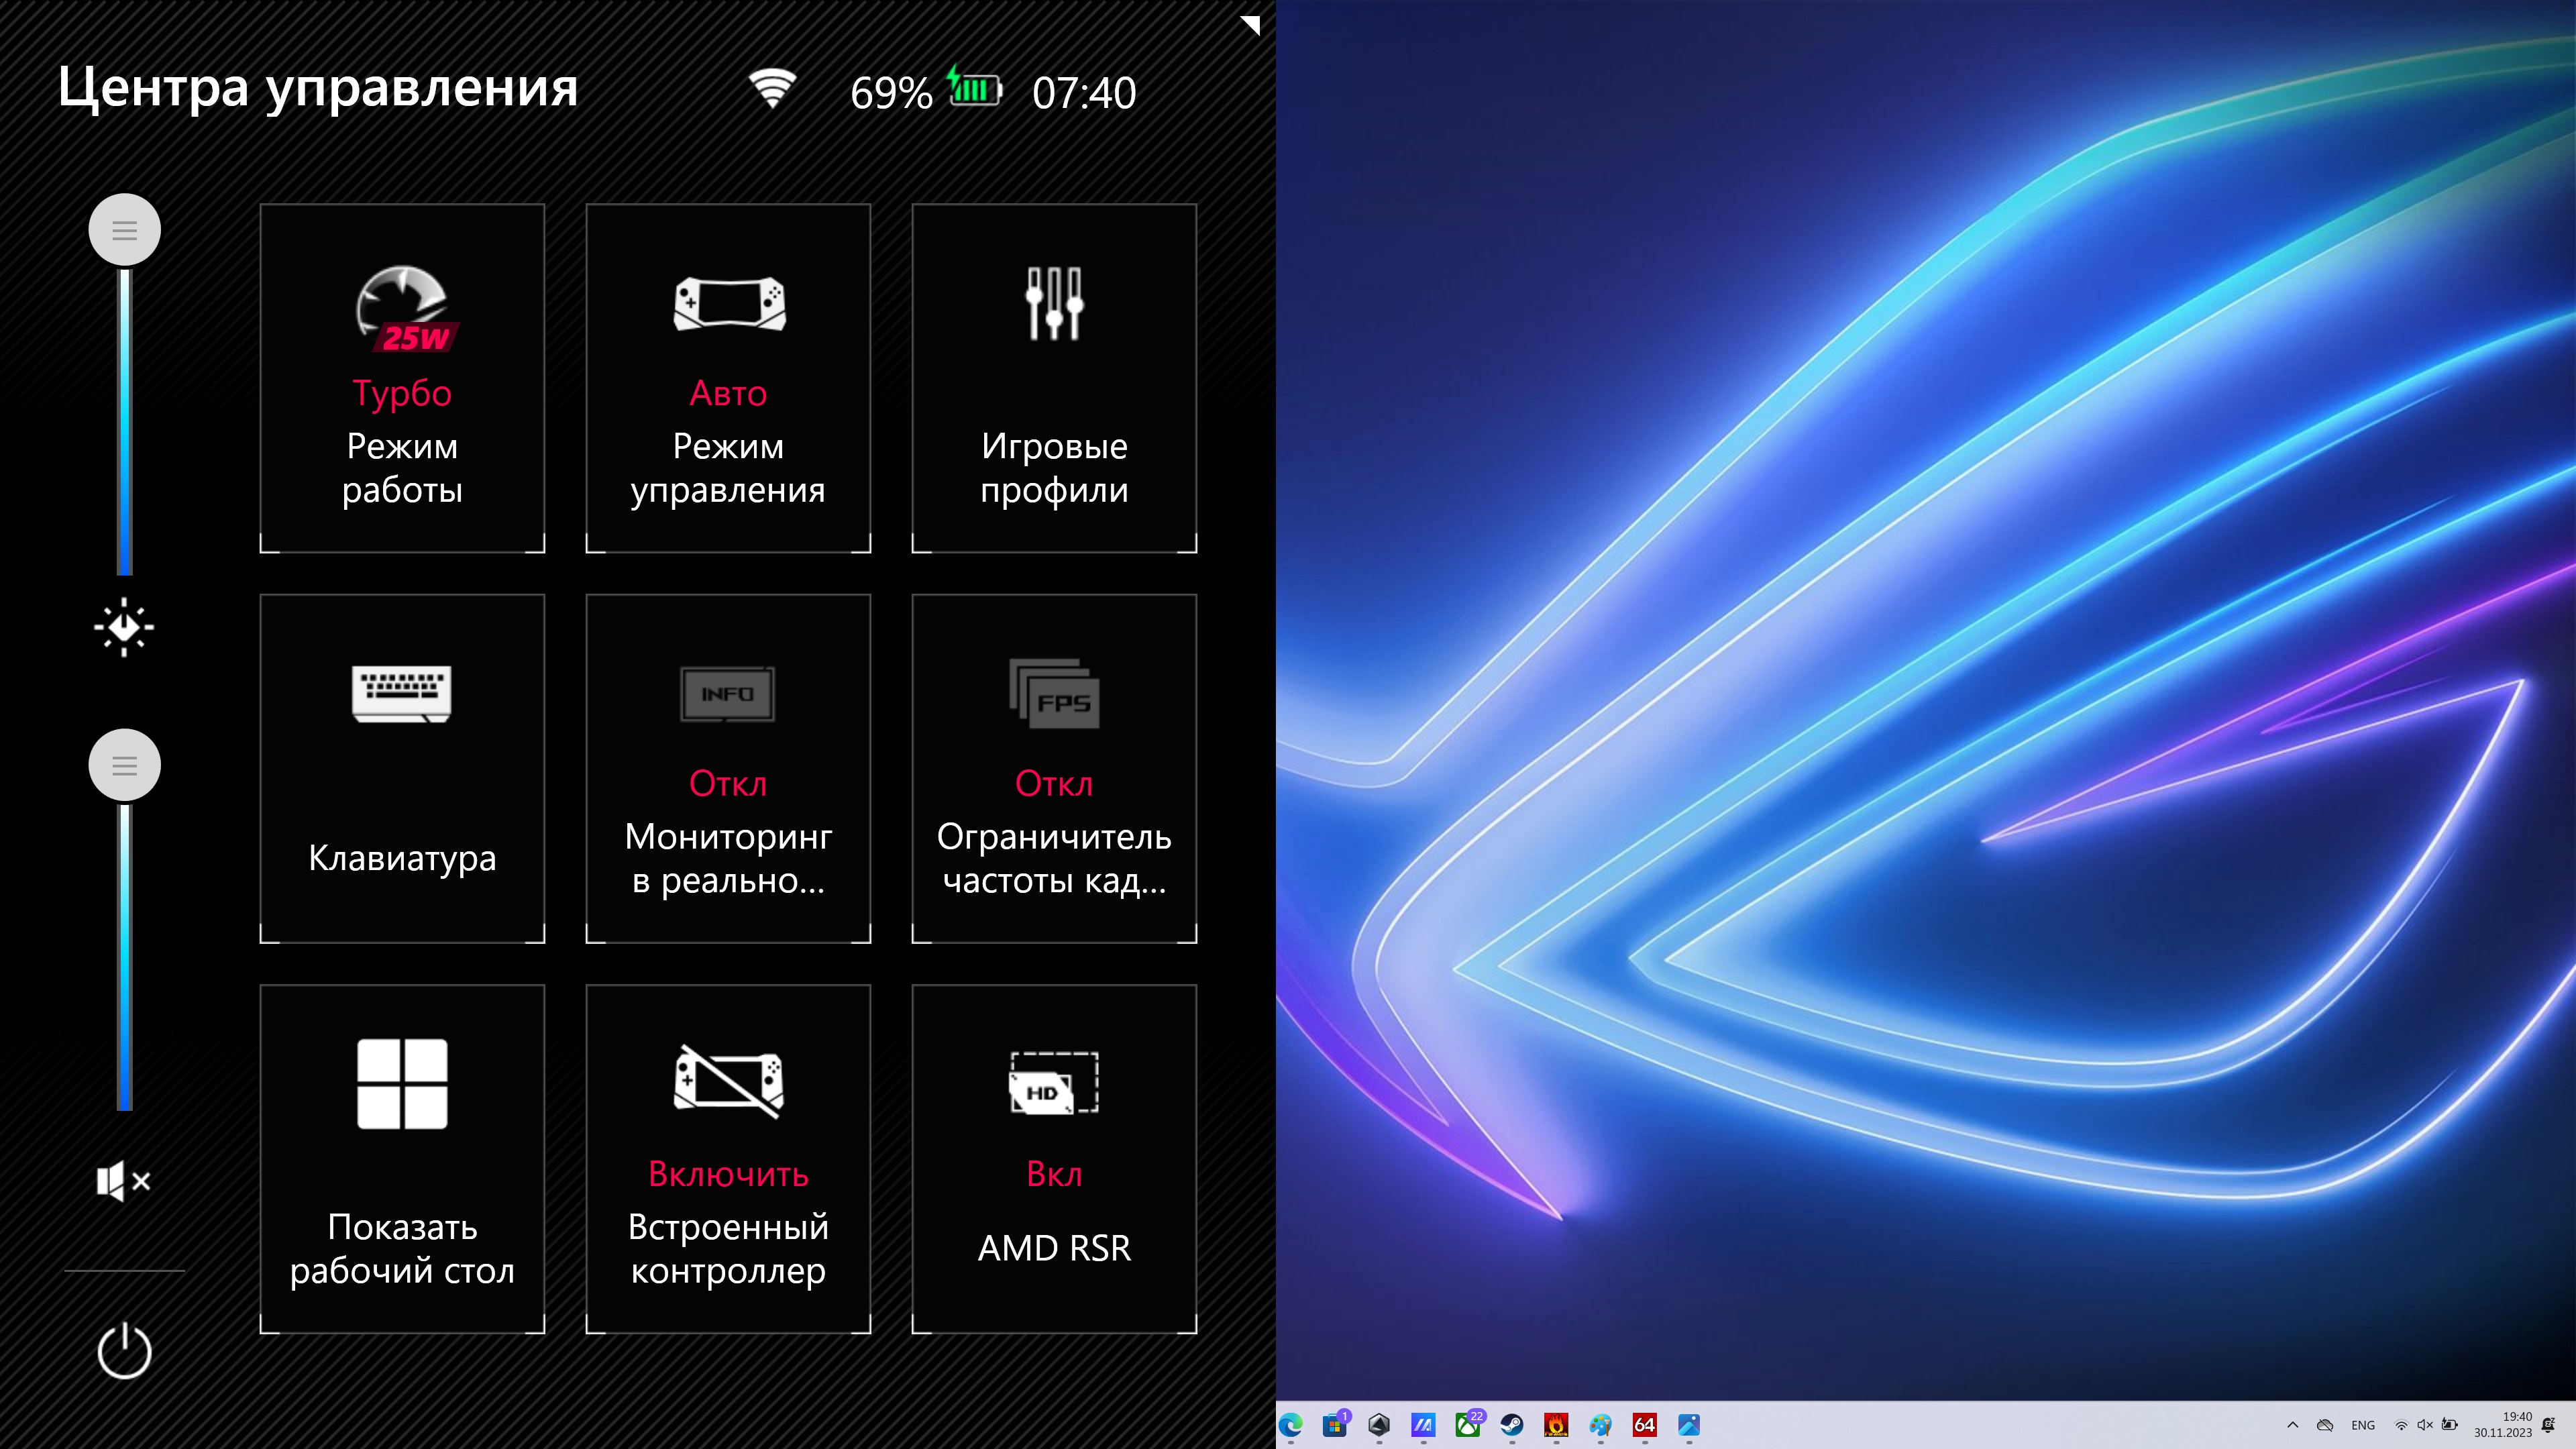Click the muted speaker icon in Command Center
This screenshot has height=1449, width=2576.
(124, 1181)
